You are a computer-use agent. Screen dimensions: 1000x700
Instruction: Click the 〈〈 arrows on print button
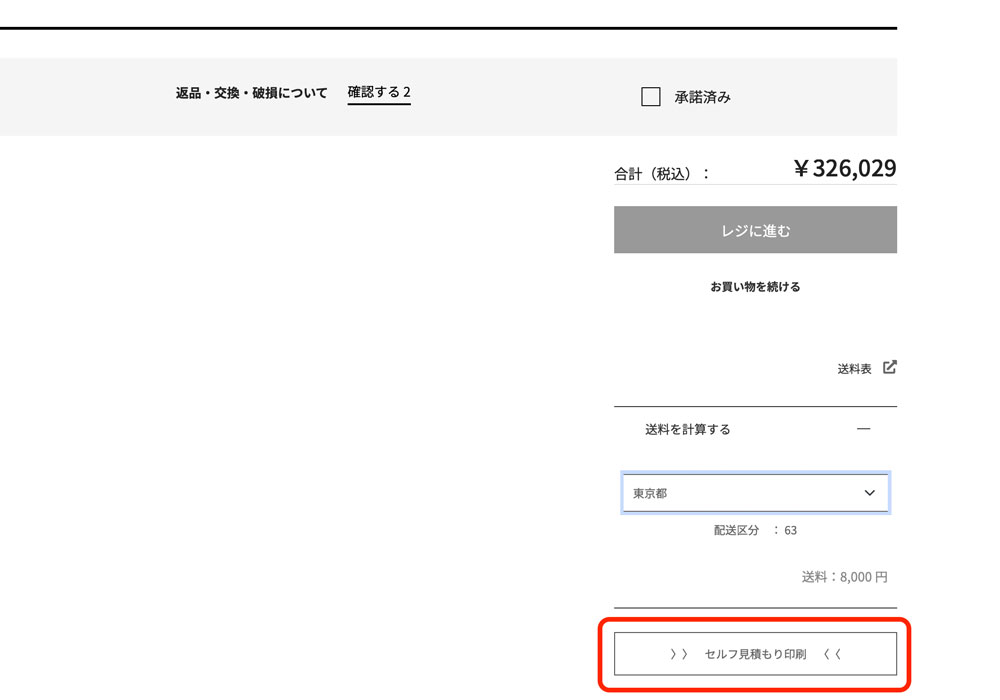click(832, 655)
